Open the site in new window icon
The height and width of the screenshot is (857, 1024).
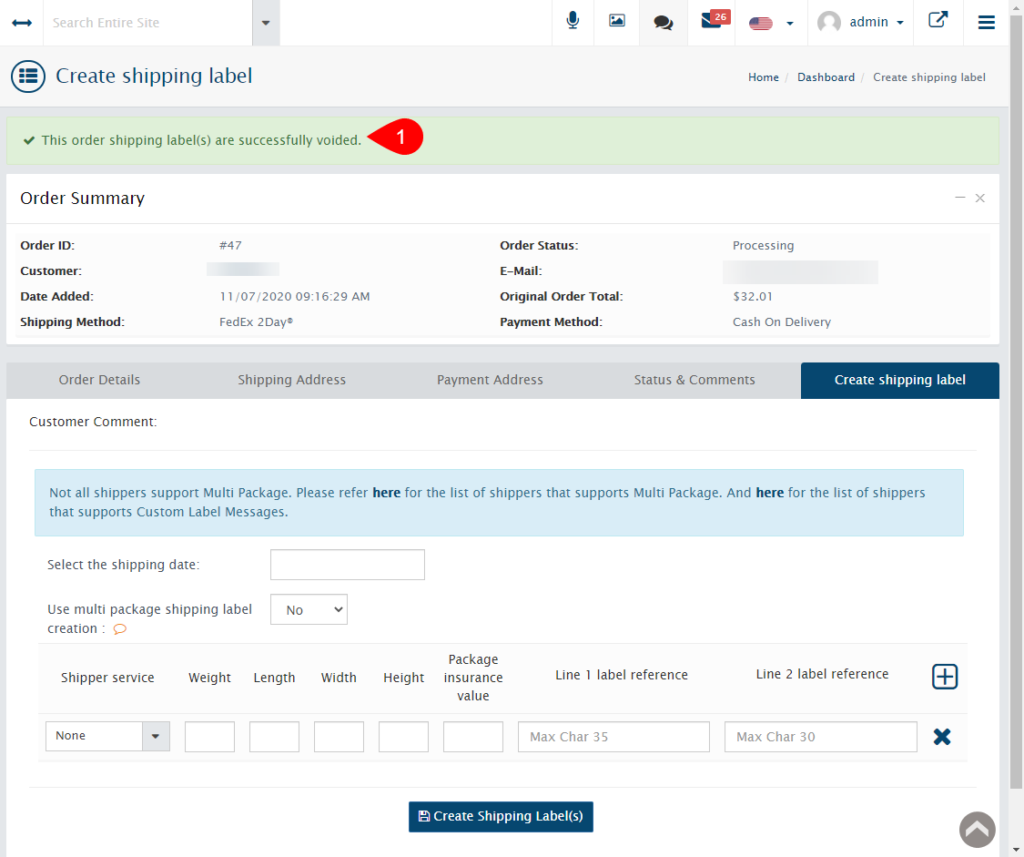pyautogui.click(x=937, y=21)
